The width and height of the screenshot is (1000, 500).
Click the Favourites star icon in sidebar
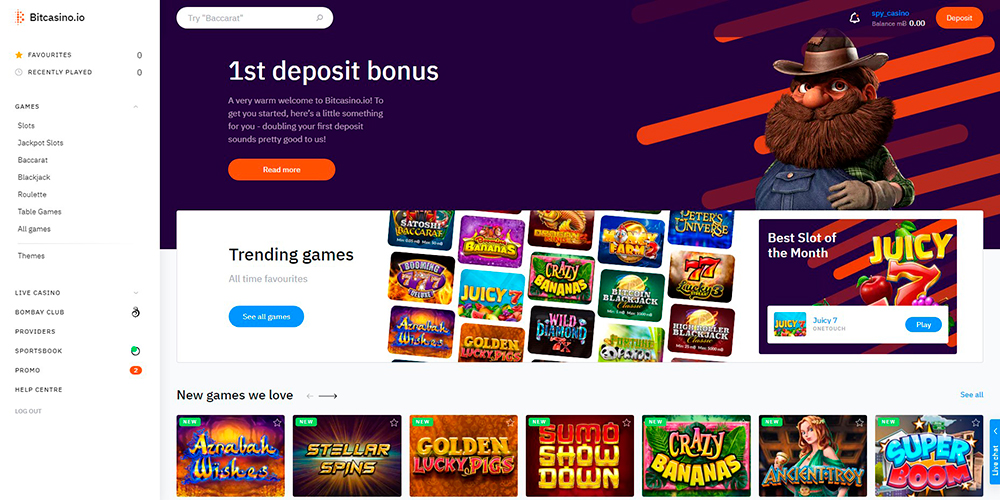[x=18, y=55]
